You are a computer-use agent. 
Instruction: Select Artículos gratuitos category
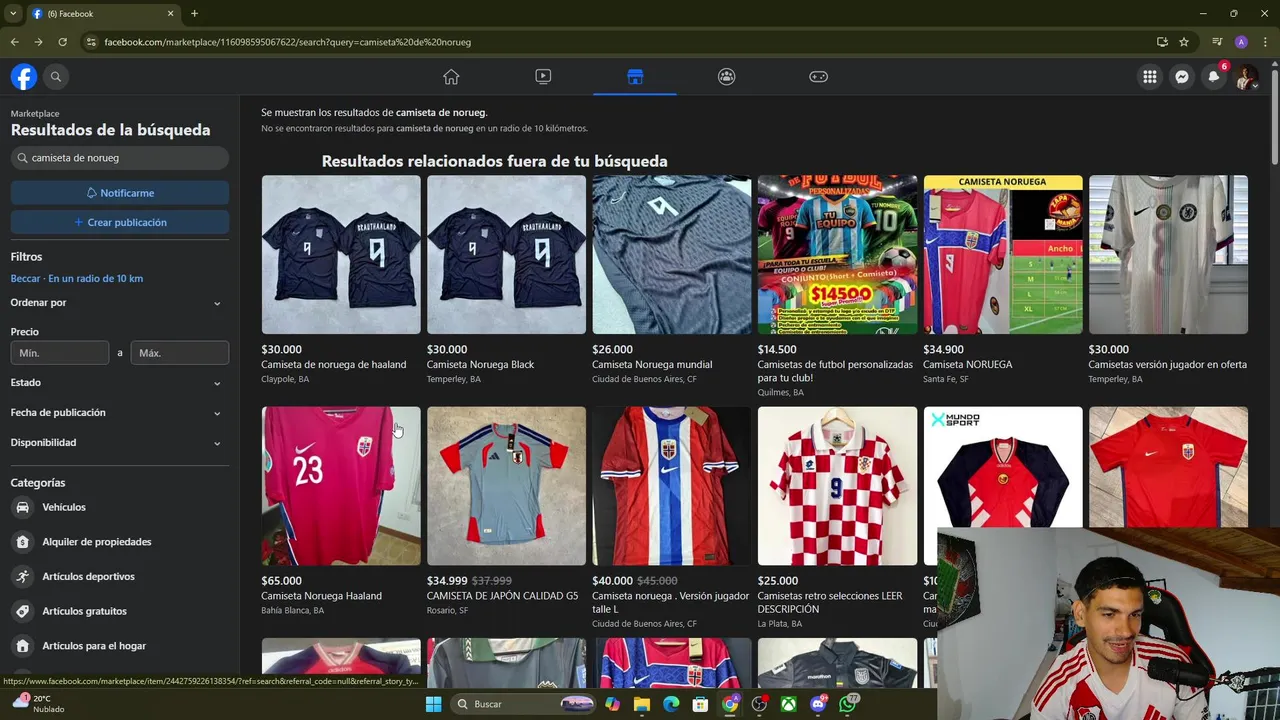tap(120, 611)
